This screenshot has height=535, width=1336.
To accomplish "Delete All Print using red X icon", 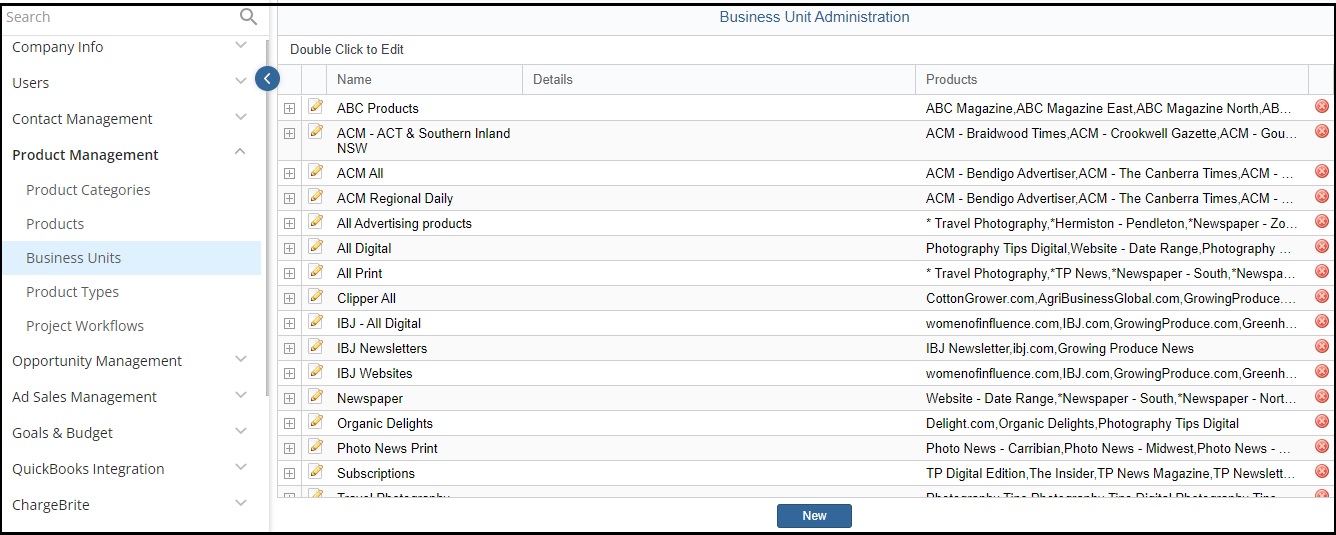I will click(1322, 271).
